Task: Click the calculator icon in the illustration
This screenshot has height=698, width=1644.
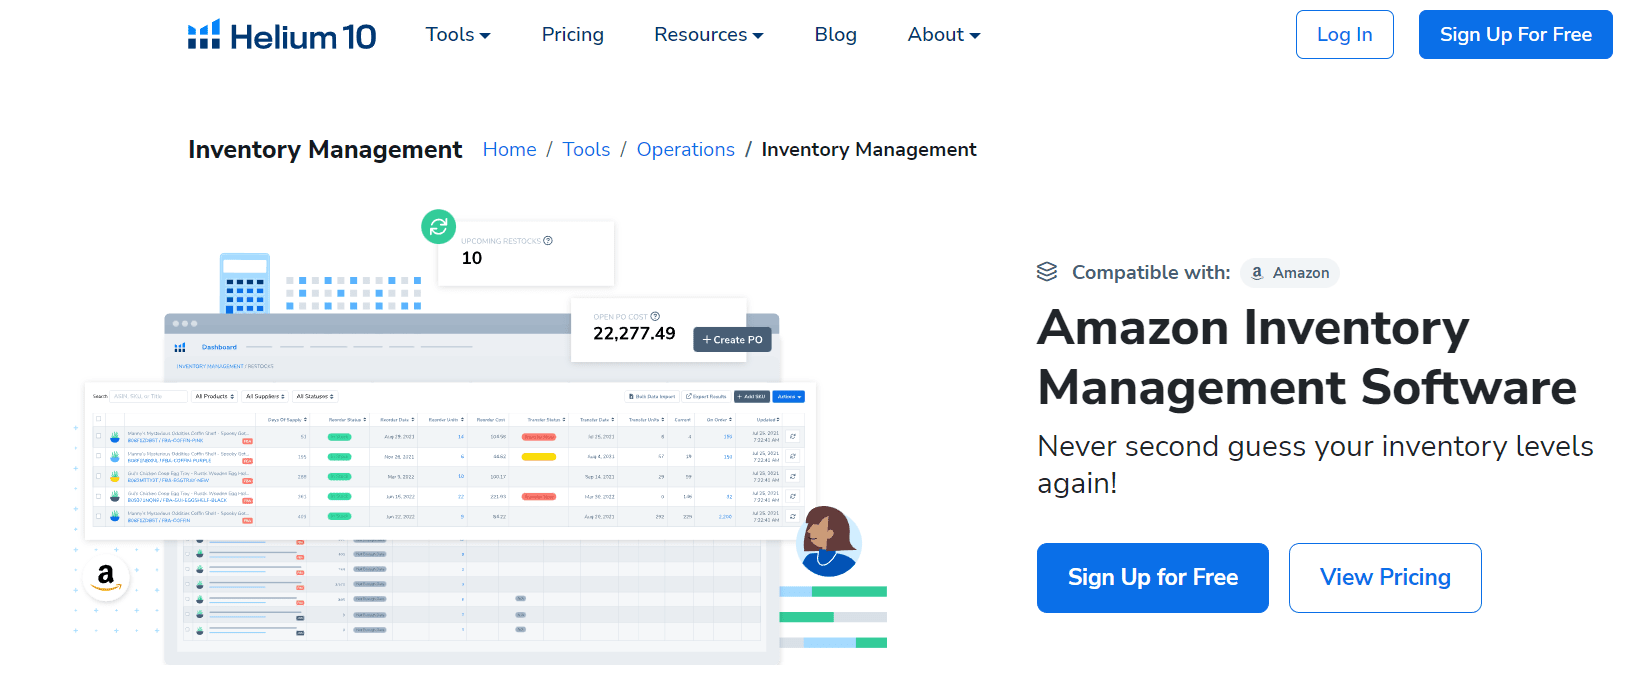Action: click(x=245, y=283)
